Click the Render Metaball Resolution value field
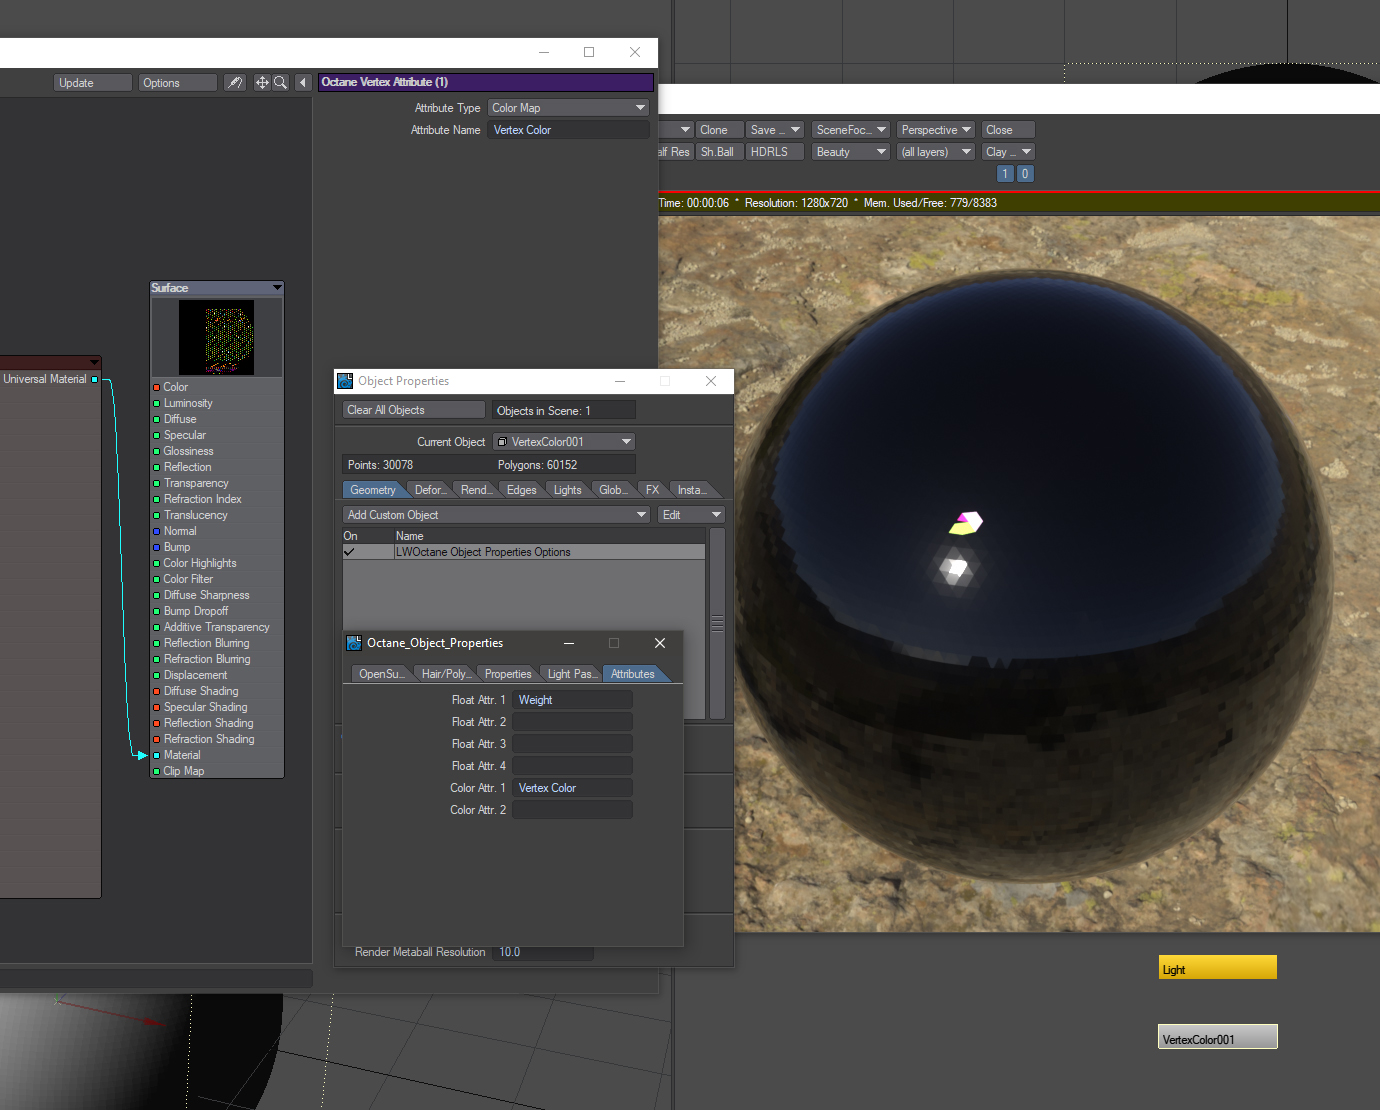This screenshot has height=1110, width=1380. (x=543, y=952)
